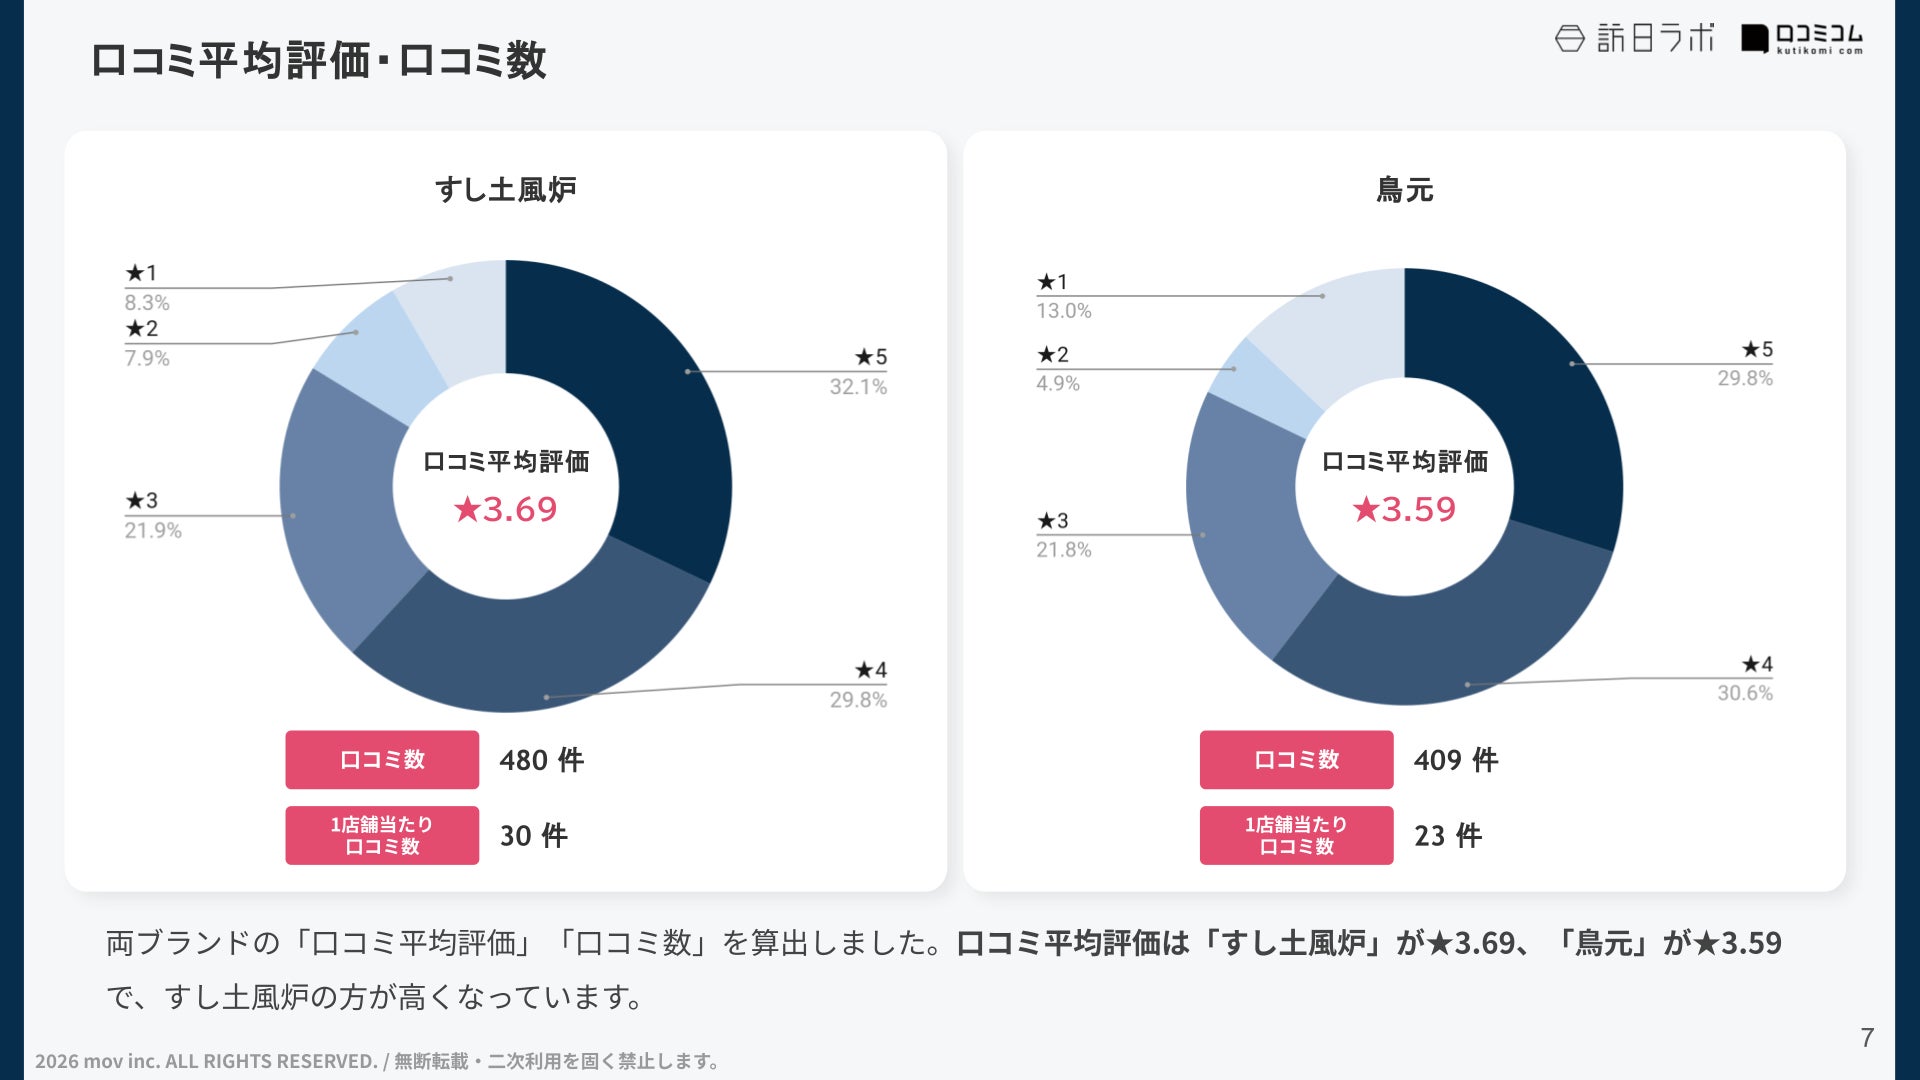Click the 口コミ数 badge beside 480 件
Image resolution: width=1920 pixels, height=1080 pixels.
click(382, 760)
